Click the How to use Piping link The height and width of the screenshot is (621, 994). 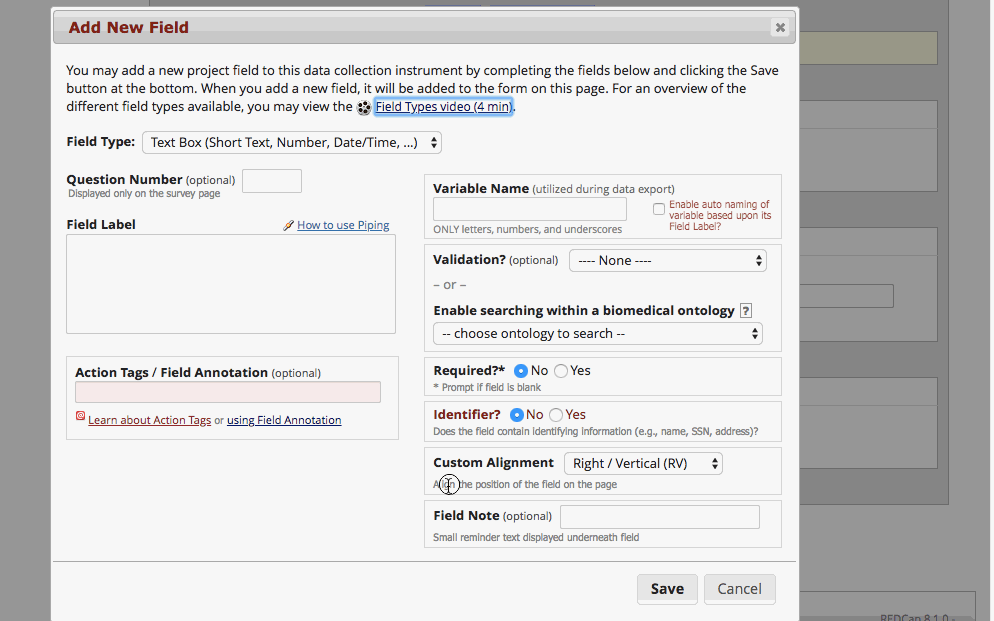(343, 225)
